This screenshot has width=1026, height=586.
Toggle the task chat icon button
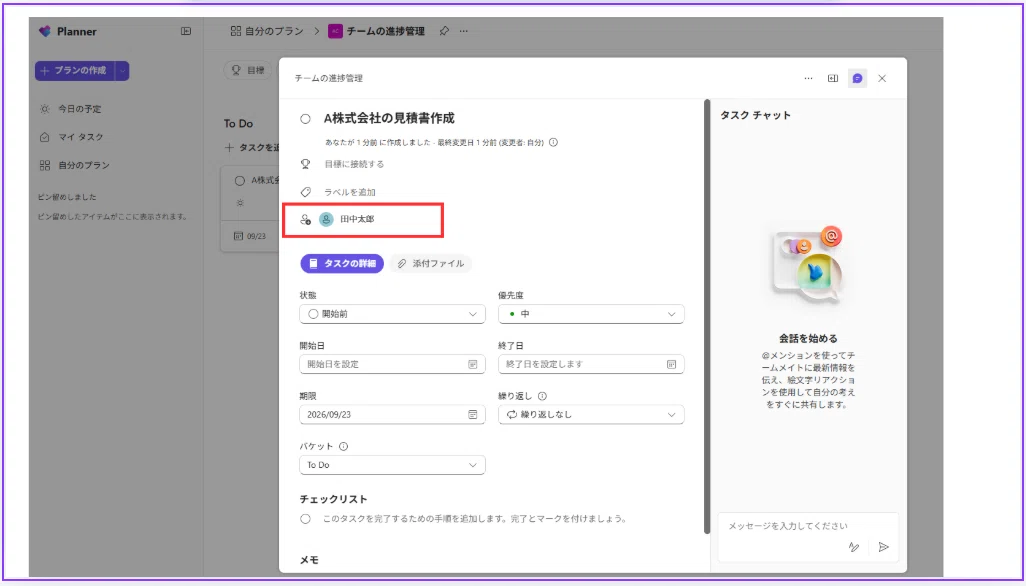(857, 78)
